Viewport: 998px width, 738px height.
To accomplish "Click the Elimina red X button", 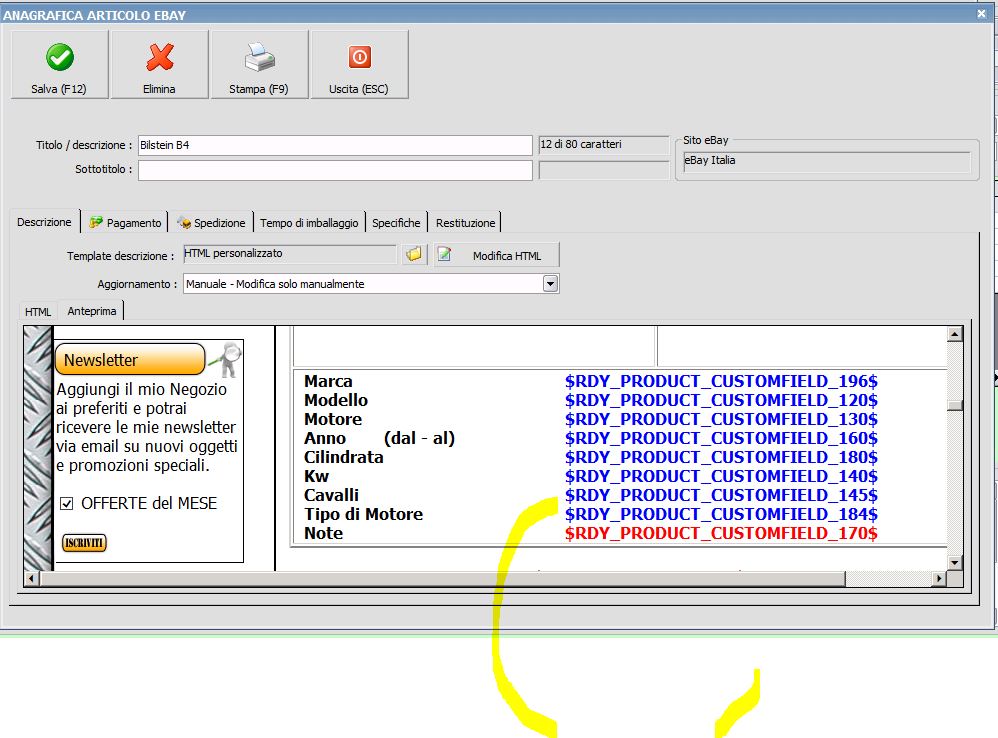I will (159, 65).
